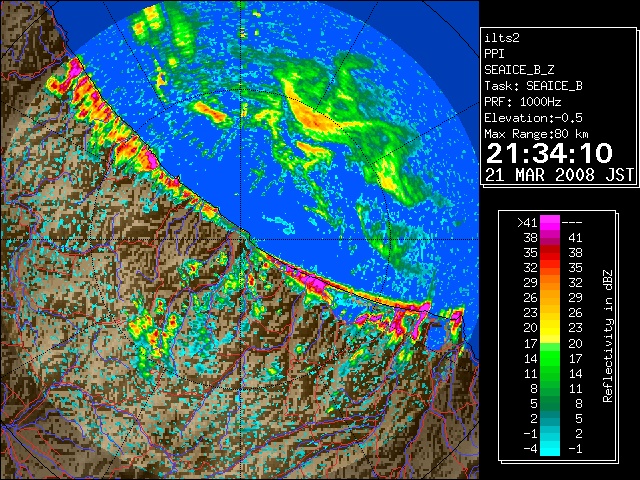Click the 'PPI' scan type label
Viewport: 640px width, 480px height.
tap(494, 54)
